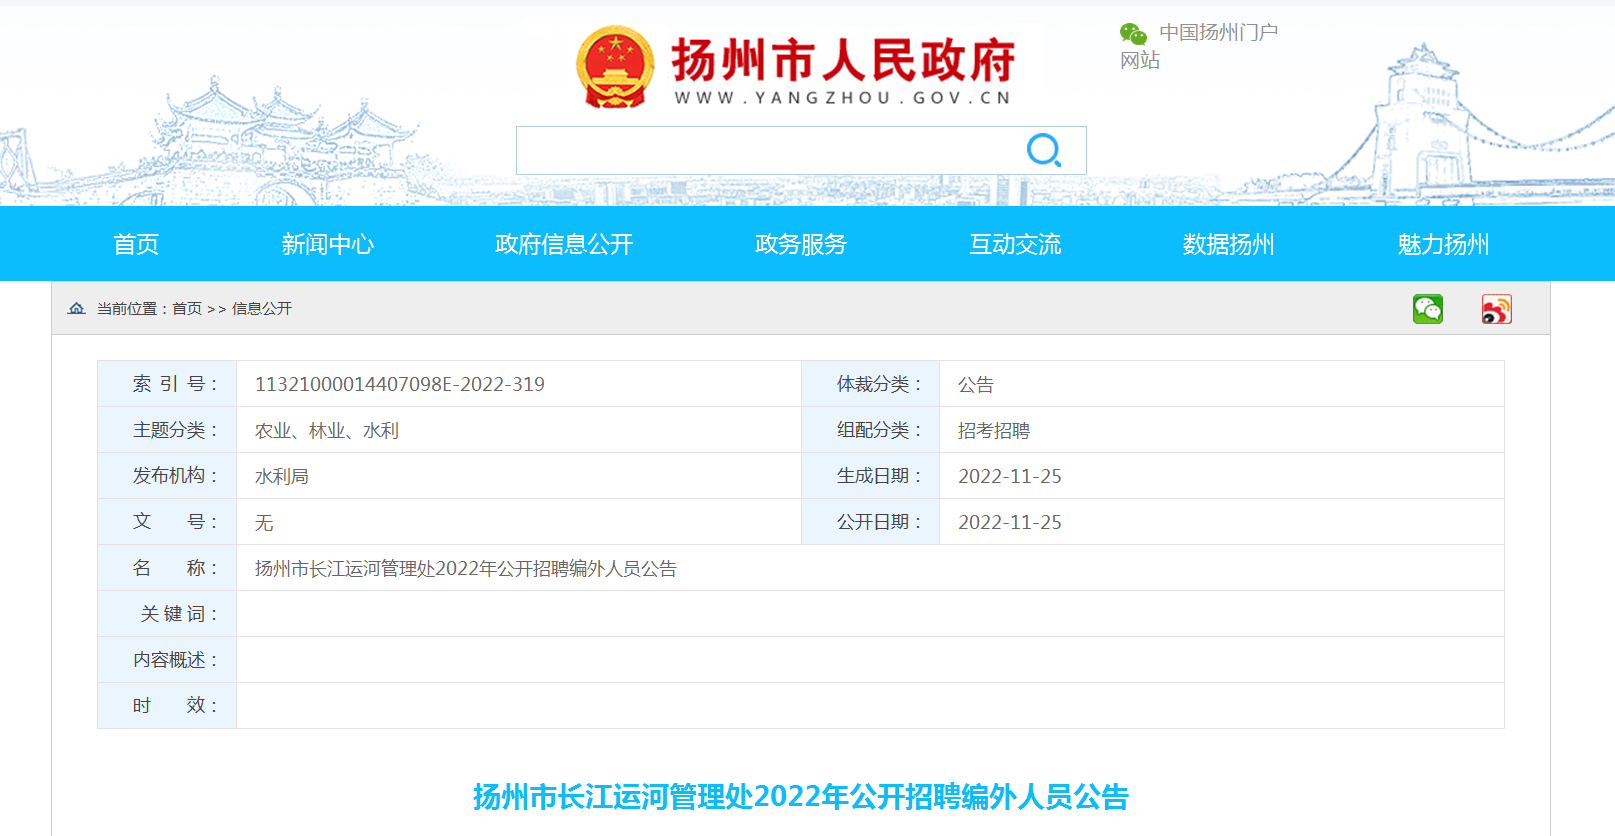
Task: Navigate to 数据扬州 section
Action: [x=1228, y=244]
